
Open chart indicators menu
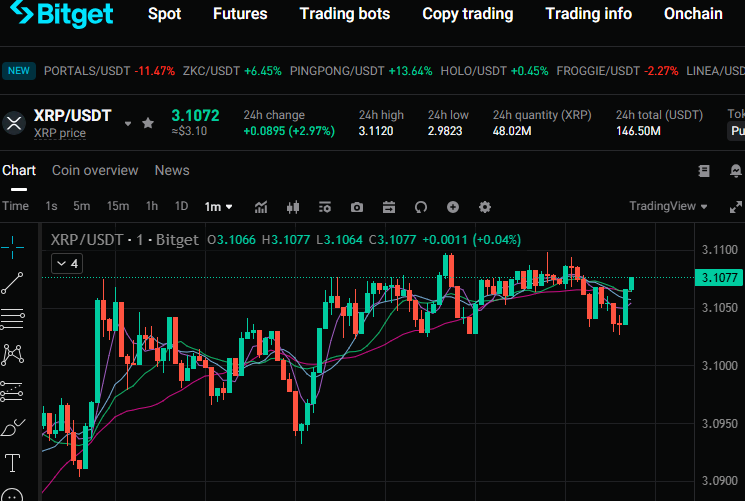point(261,207)
